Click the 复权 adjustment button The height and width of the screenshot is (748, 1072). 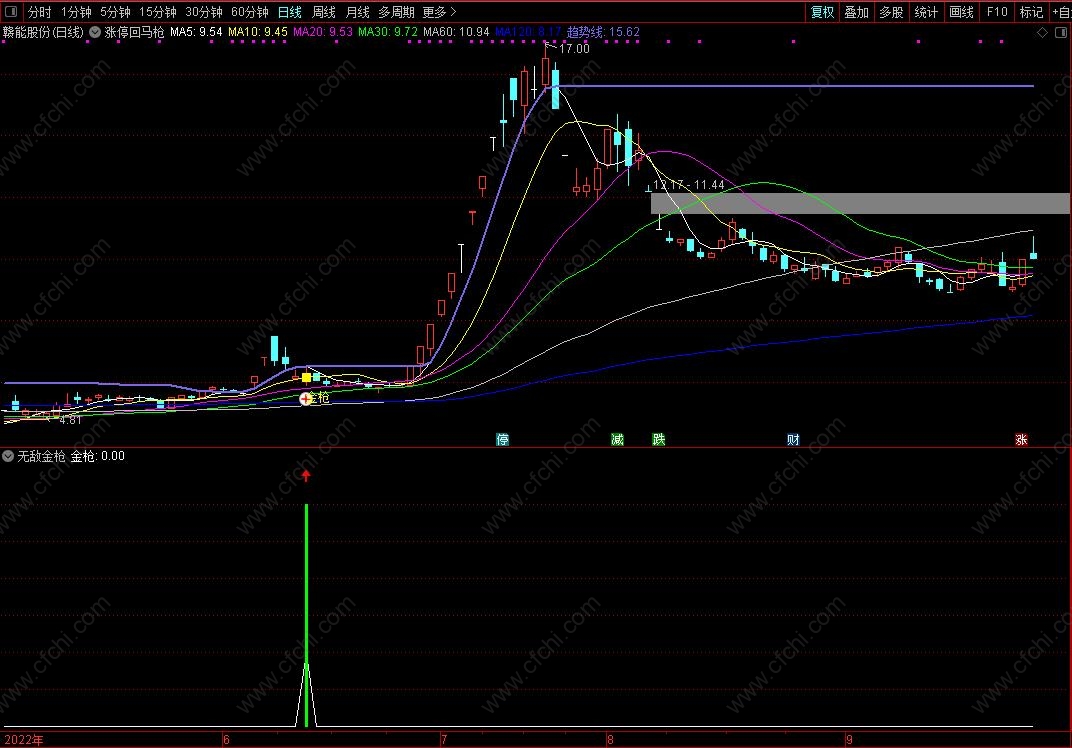pos(822,12)
